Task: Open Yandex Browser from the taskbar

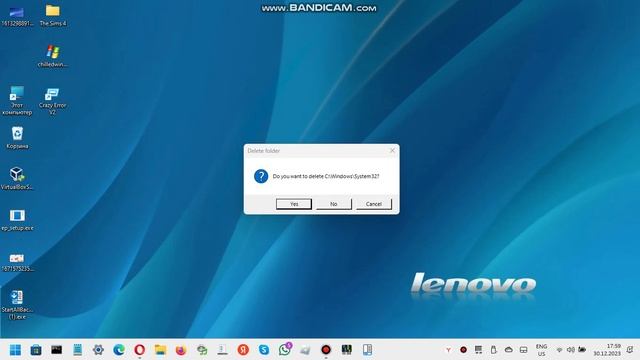Action: [243, 350]
